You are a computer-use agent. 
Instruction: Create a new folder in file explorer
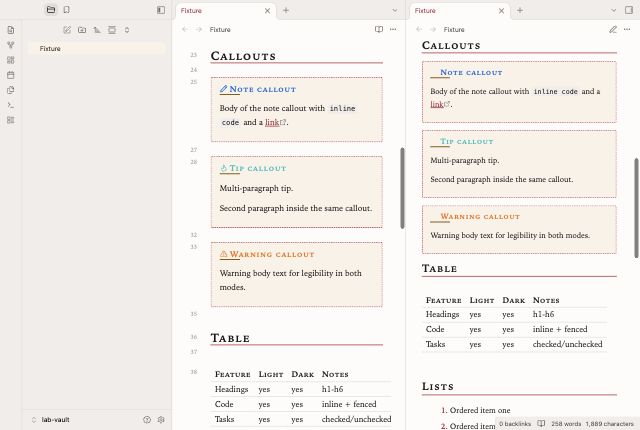pyautogui.click(x=82, y=30)
